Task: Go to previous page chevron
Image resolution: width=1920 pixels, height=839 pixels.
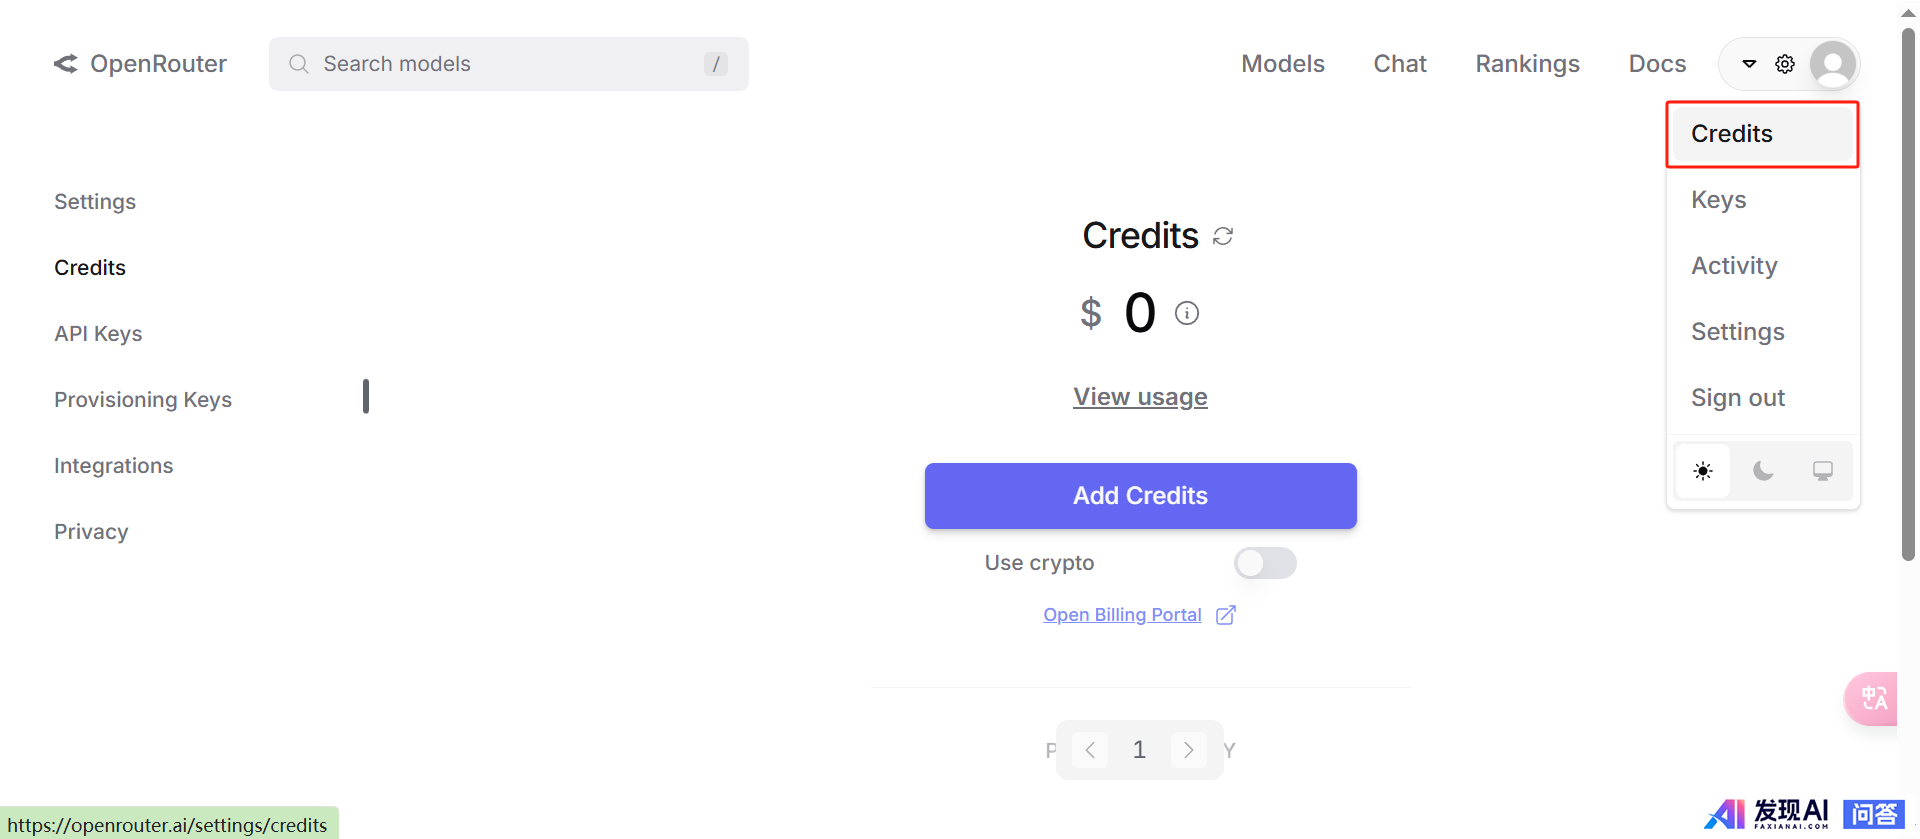Action: (1090, 750)
